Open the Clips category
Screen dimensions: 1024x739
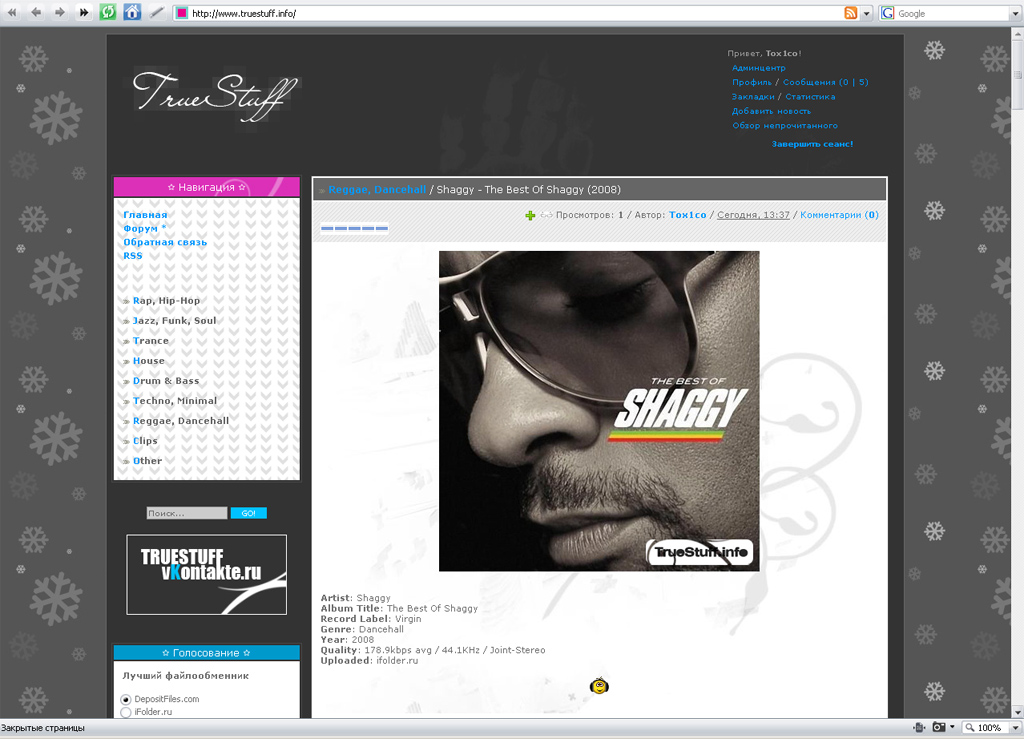tap(145, 441)
